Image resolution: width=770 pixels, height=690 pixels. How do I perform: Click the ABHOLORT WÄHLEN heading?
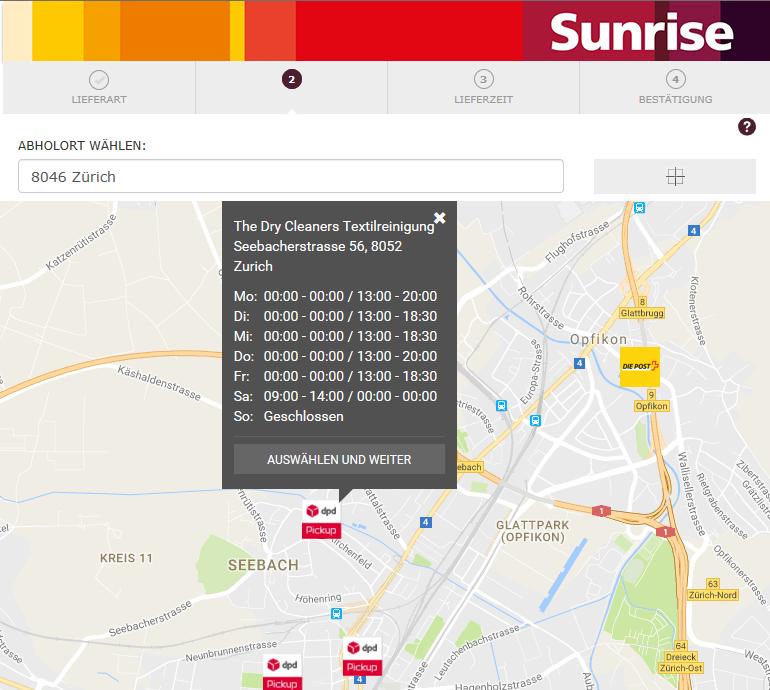click(82, 145)
